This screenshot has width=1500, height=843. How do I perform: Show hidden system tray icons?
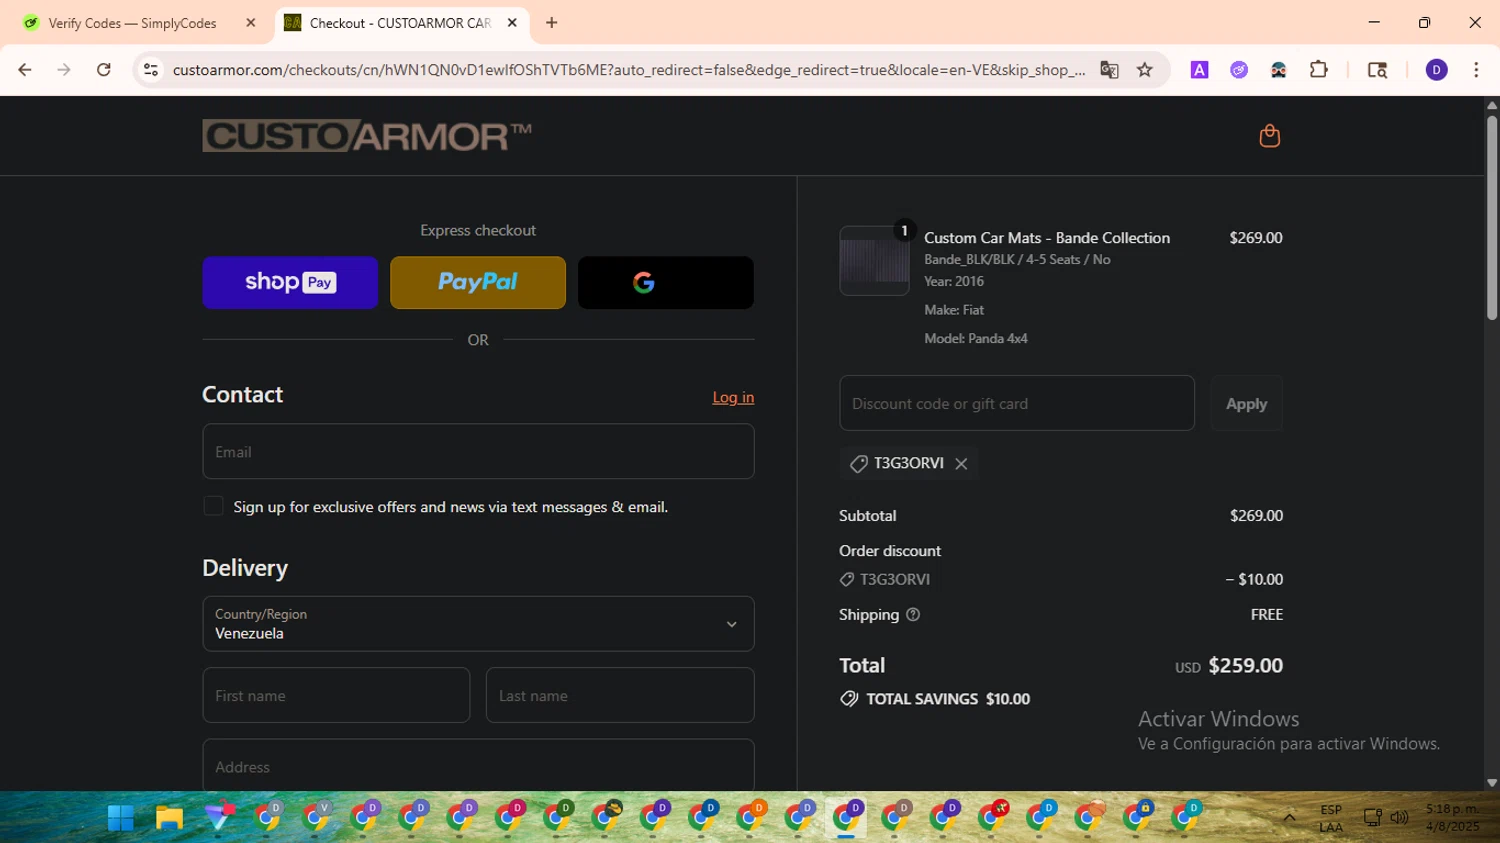tap(1289, 818)
